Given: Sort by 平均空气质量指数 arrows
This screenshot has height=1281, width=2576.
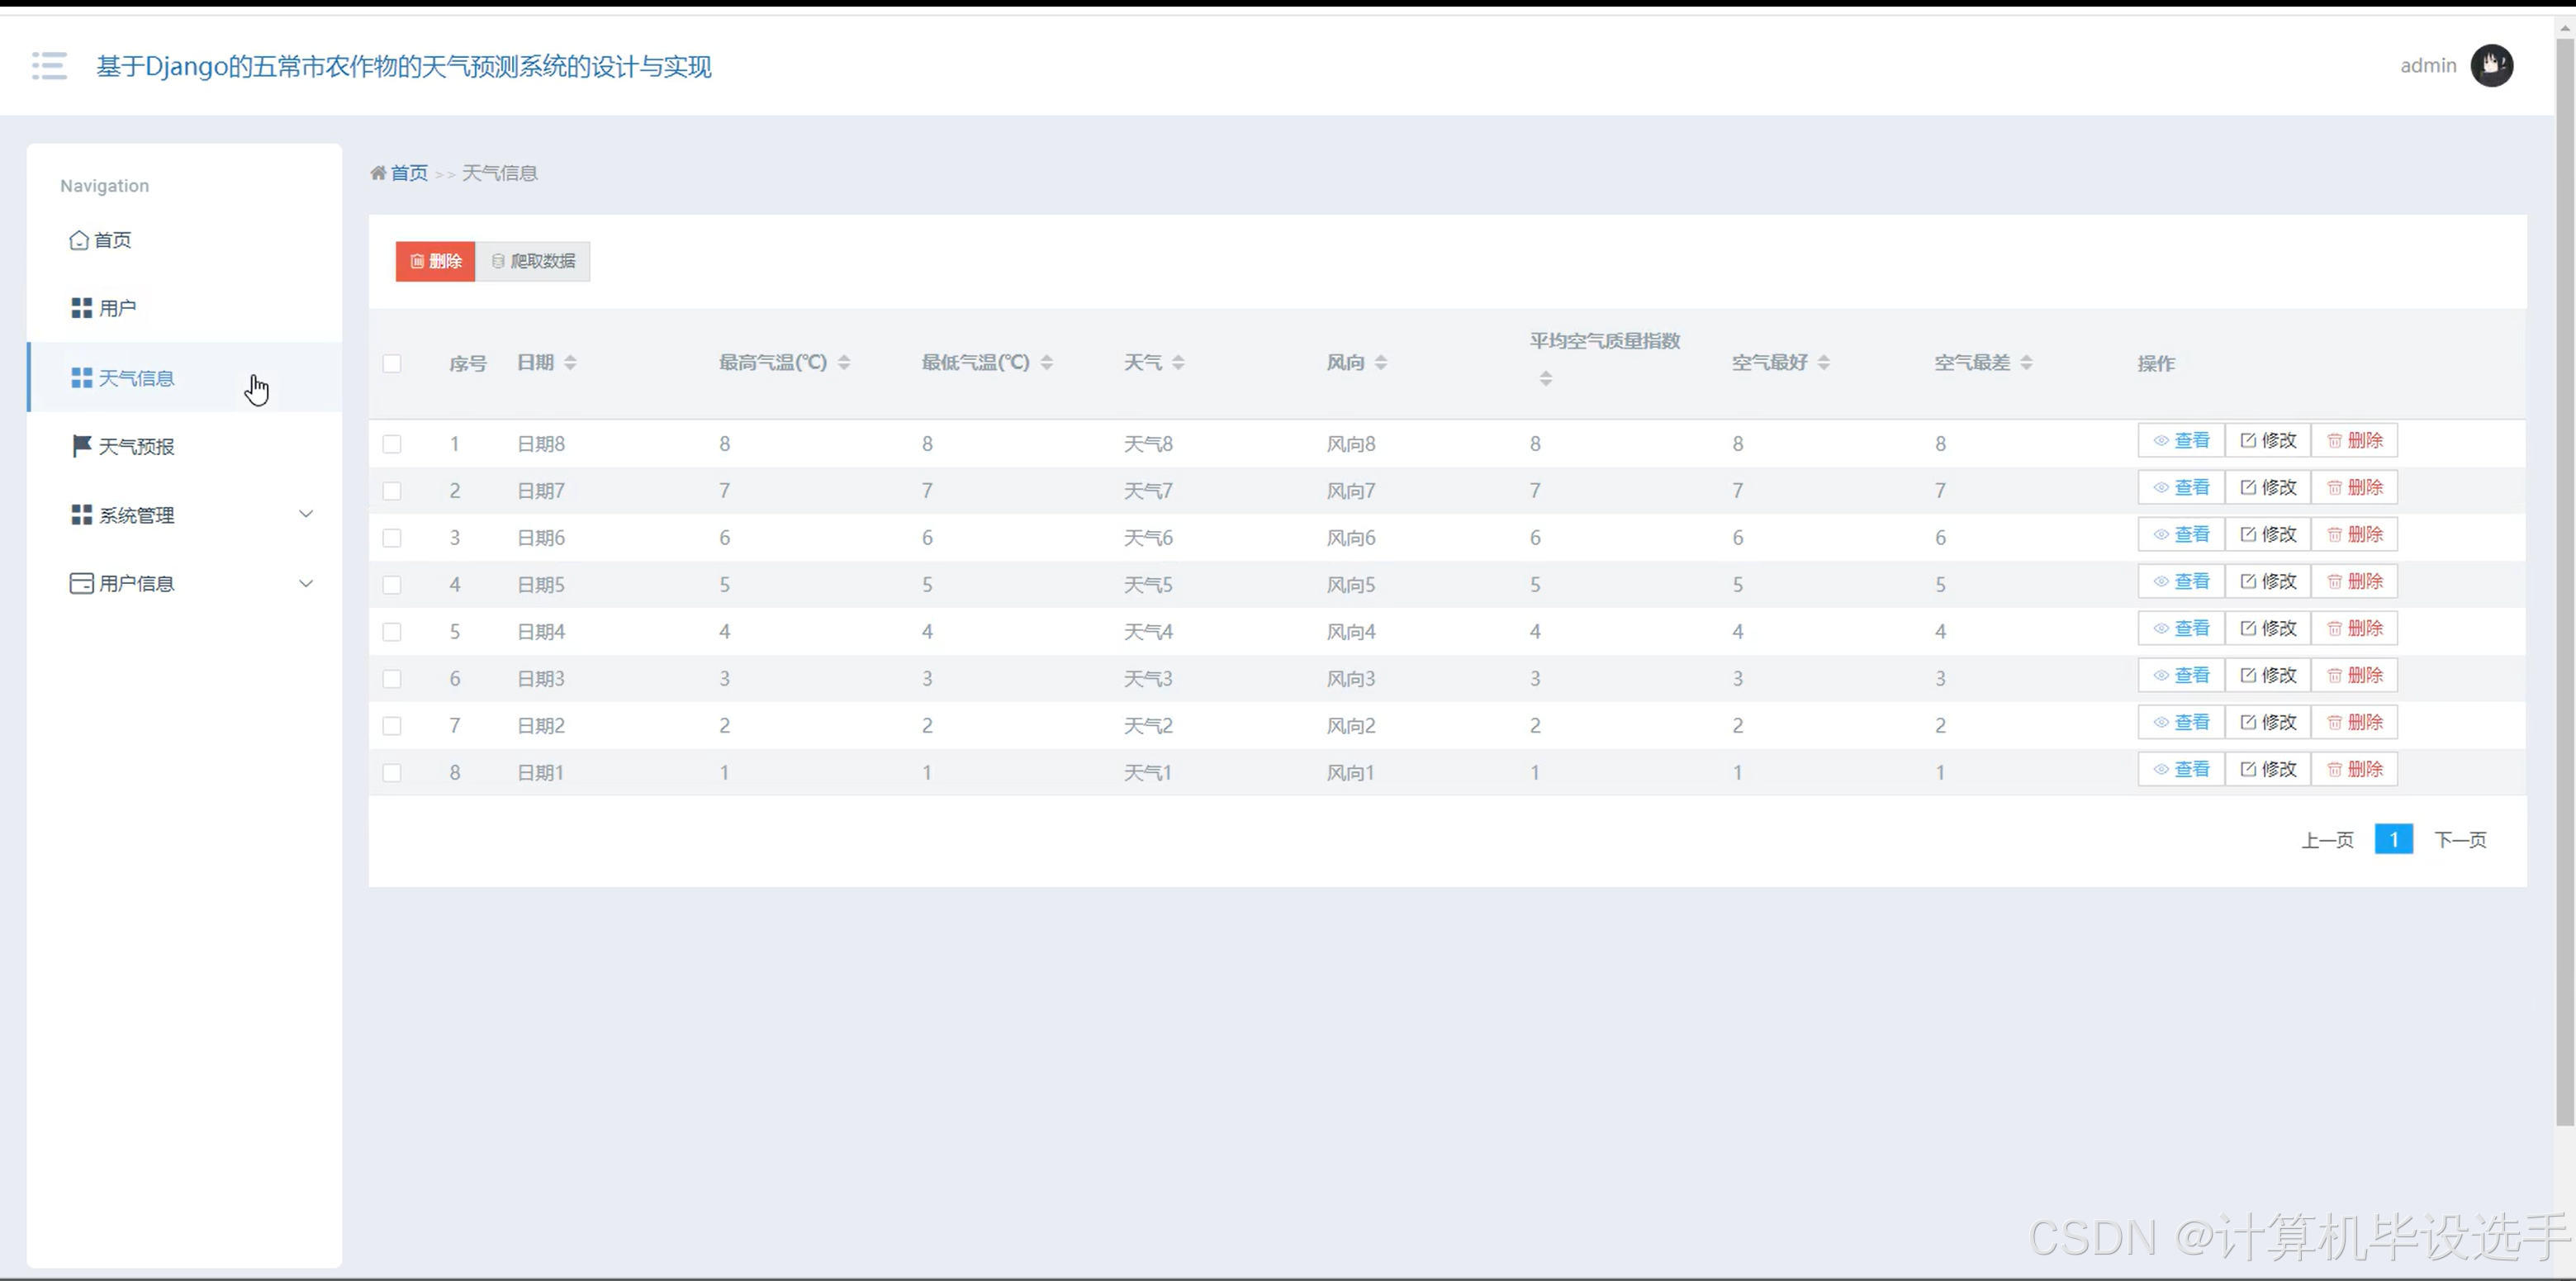Looking at the screenshot, I should click(1545, 378).
